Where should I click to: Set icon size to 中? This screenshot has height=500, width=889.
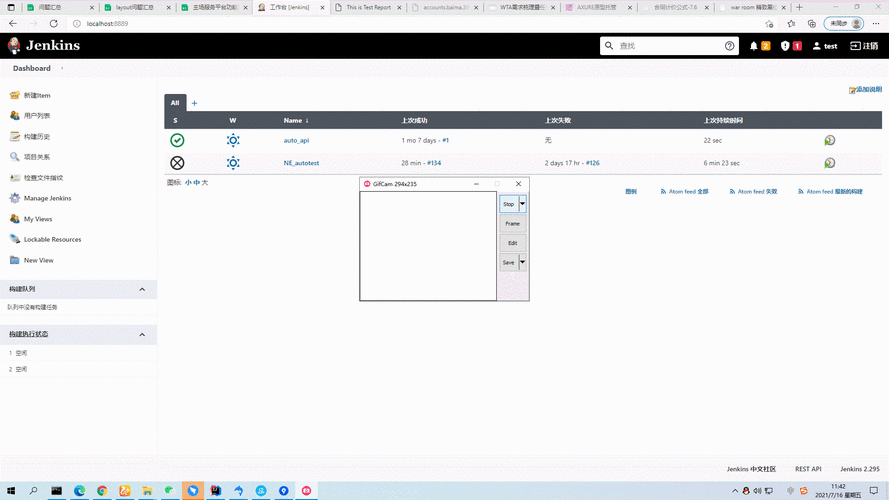point(196,183)
